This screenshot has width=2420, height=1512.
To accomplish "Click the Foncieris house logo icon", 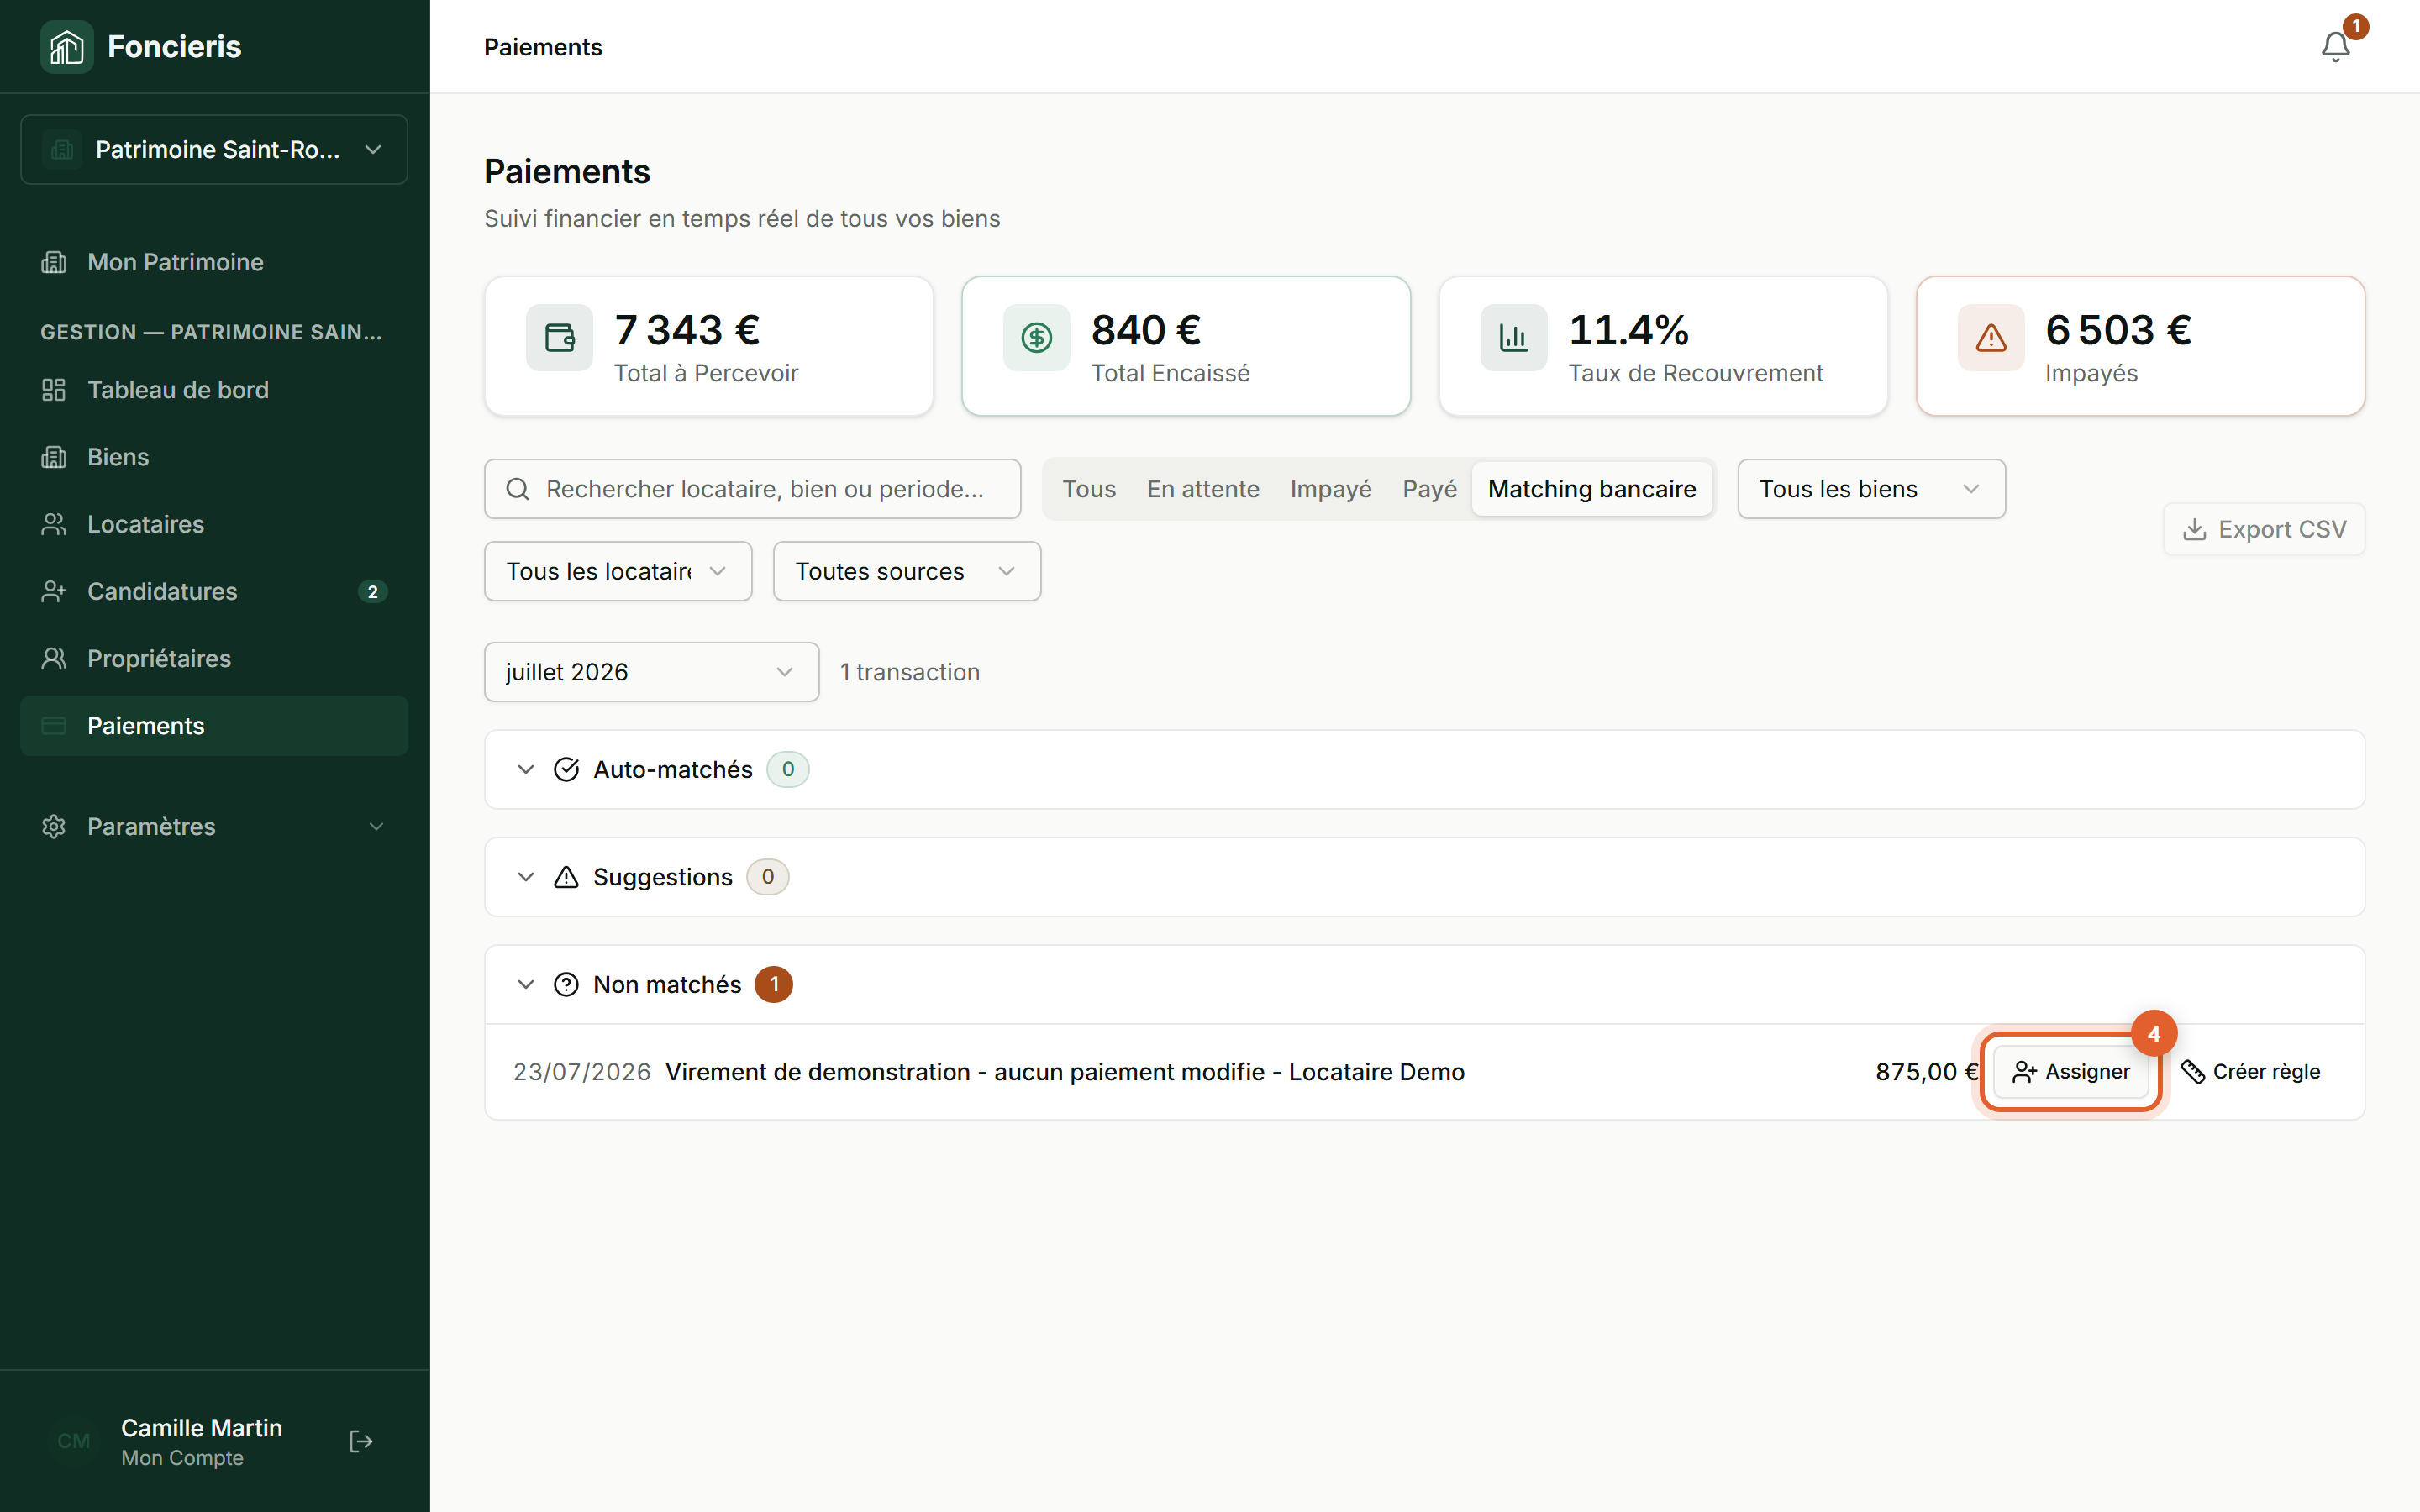I will (67, 46).
